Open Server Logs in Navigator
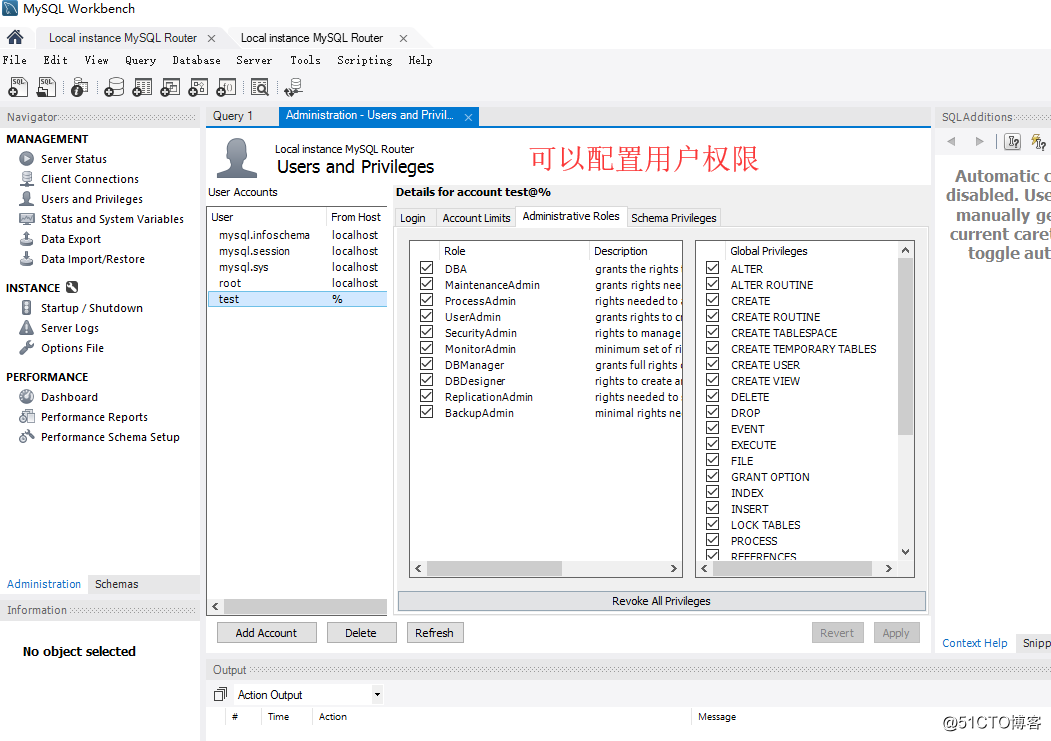 pos(70,328)
